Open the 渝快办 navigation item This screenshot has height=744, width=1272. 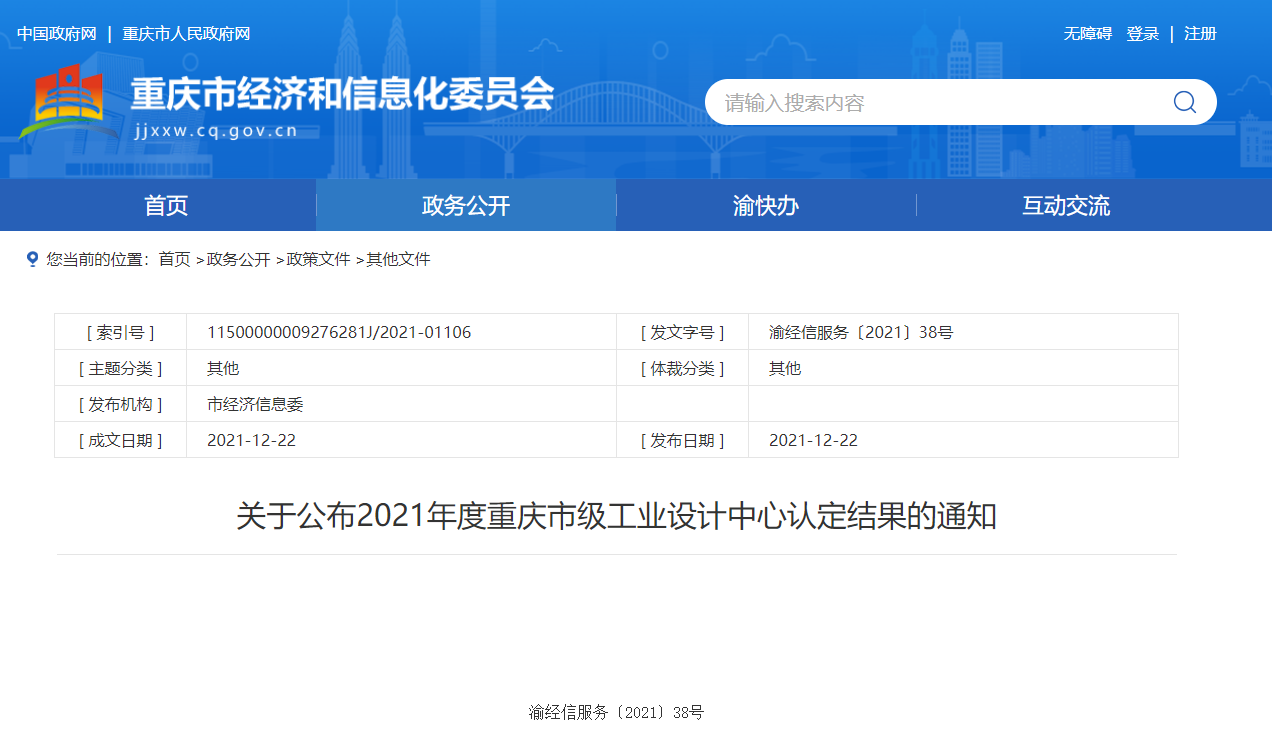[766, 206]
